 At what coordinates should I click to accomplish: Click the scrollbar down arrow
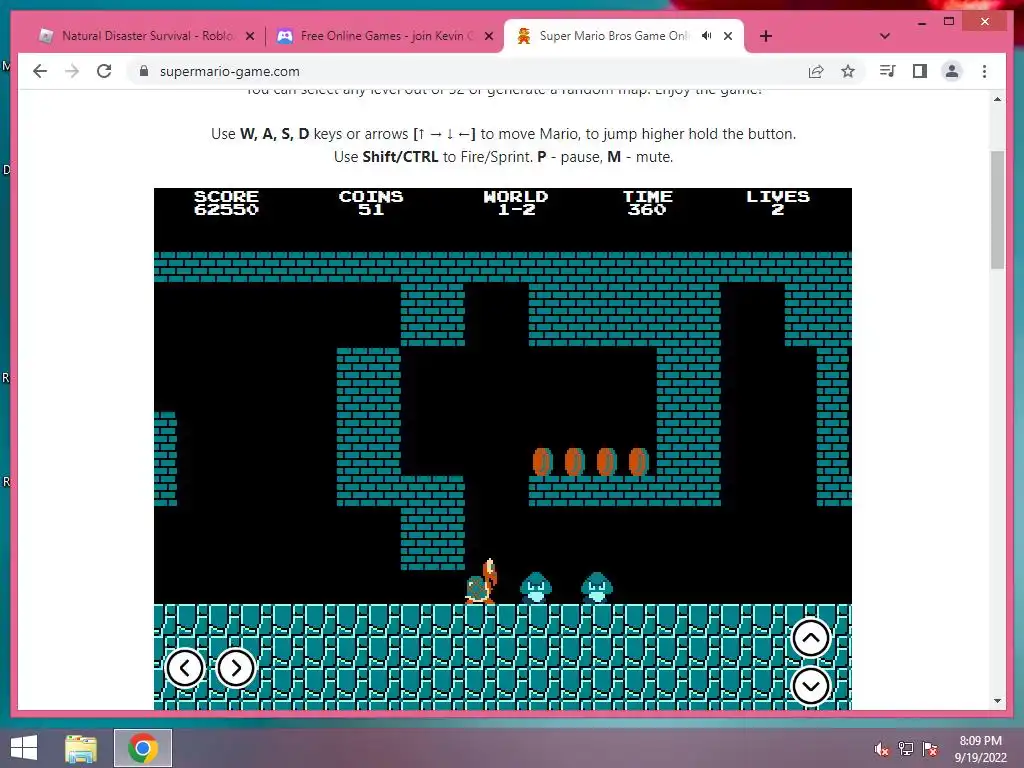point(997,701)
